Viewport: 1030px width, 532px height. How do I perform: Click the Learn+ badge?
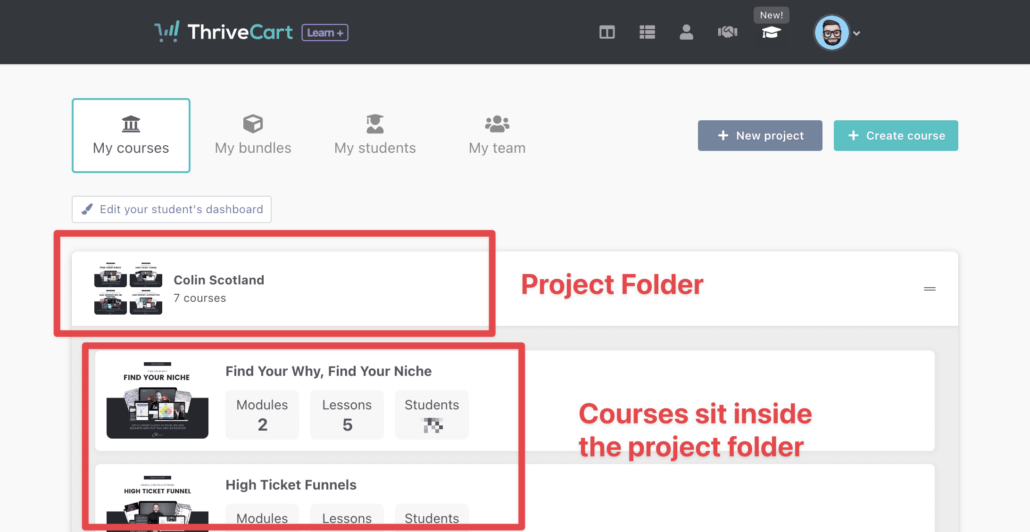[325, 32]
